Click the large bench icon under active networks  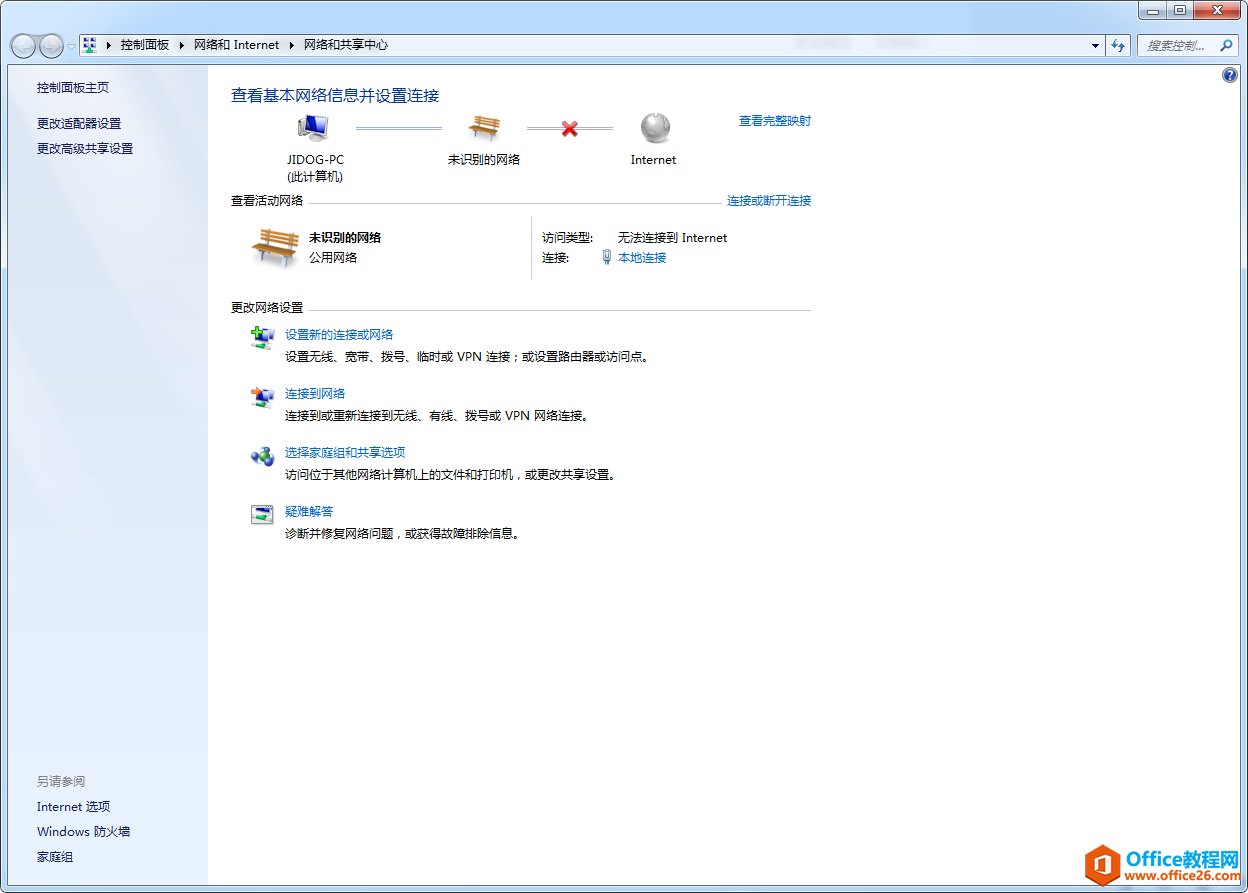tap(275, 247)
